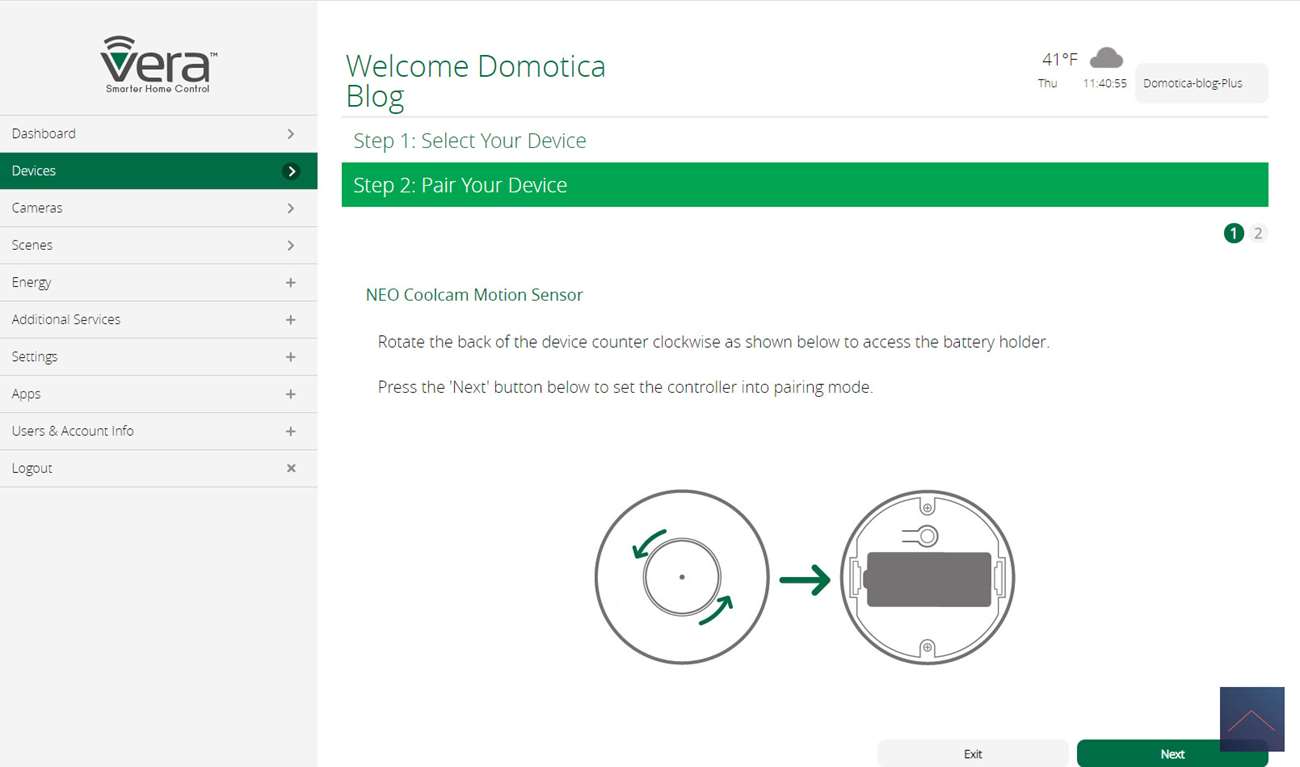This screenshot has height=767, width=1300.
Task: Expand the Energy menu plus icon
Action: tap(291, 283)
